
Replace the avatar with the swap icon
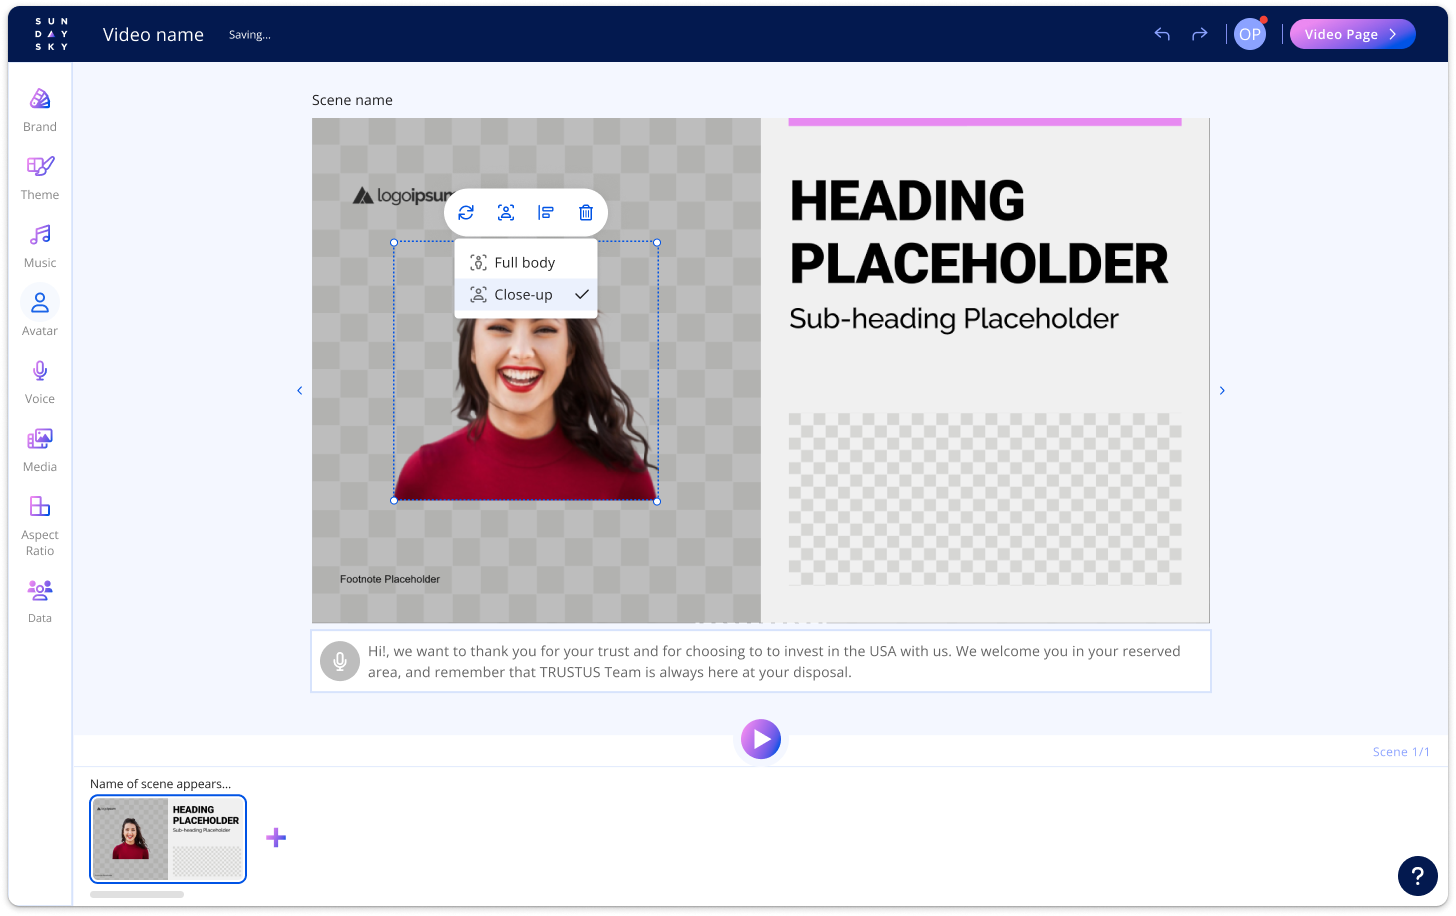(466, 212)
